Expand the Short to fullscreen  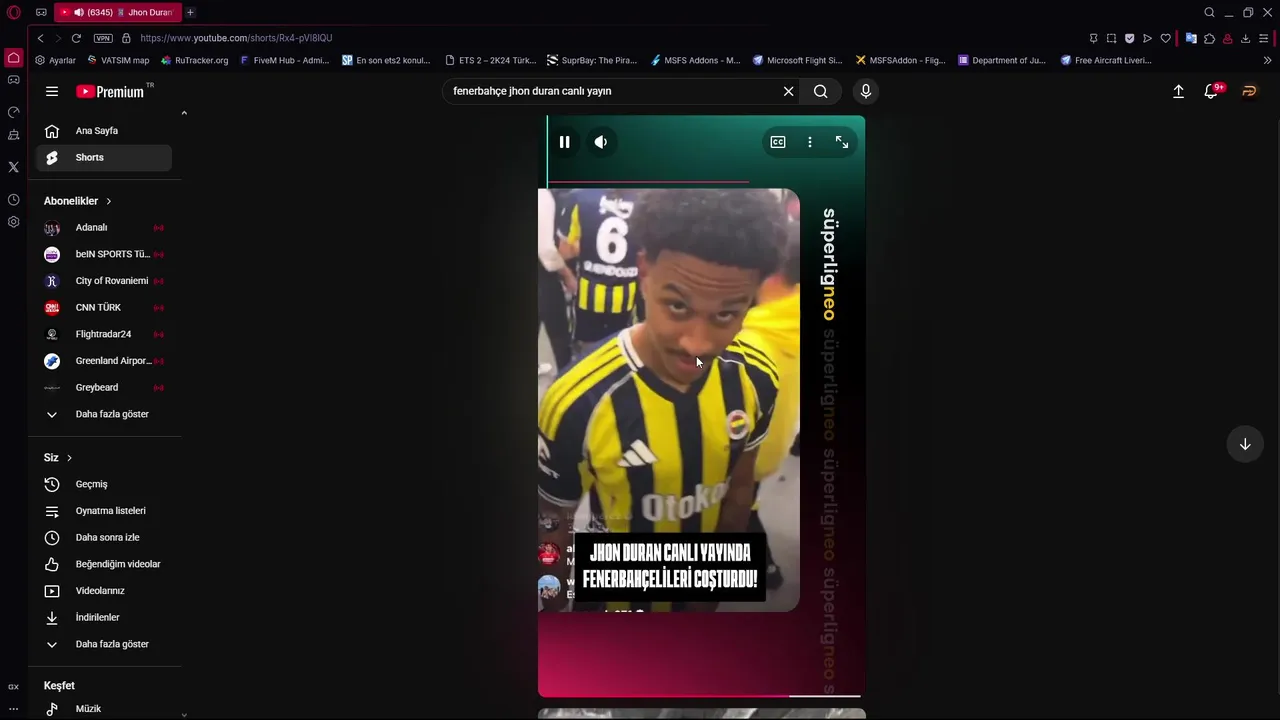click(x=842, y=142)
